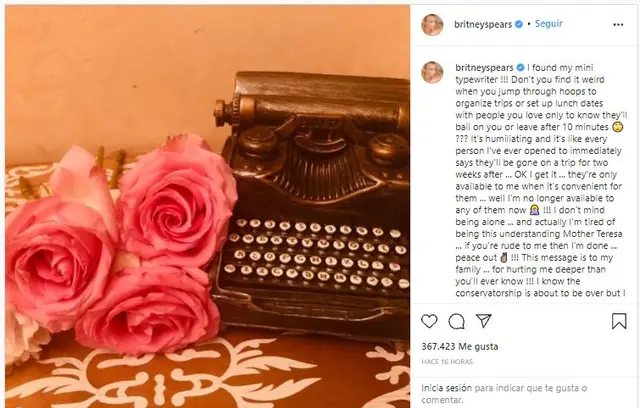Open the profile picture in the header

tap(432, 25)
